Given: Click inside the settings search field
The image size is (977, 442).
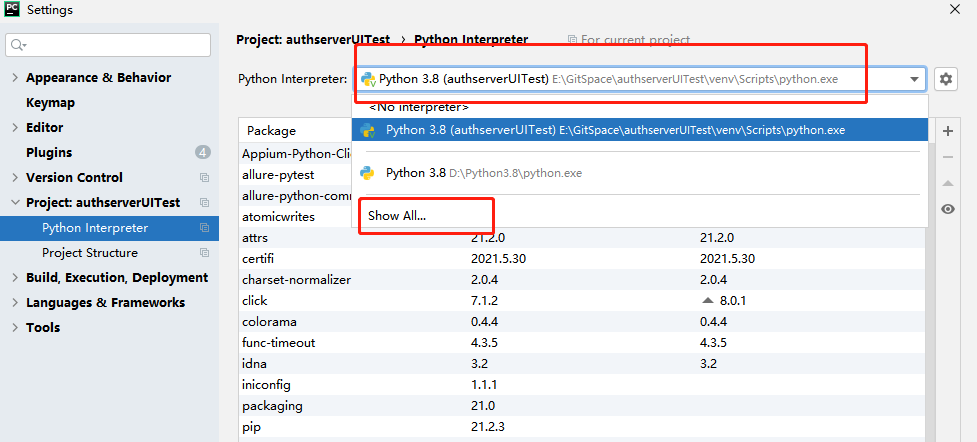Looking at the screenshot, I should tap(108, 45).
